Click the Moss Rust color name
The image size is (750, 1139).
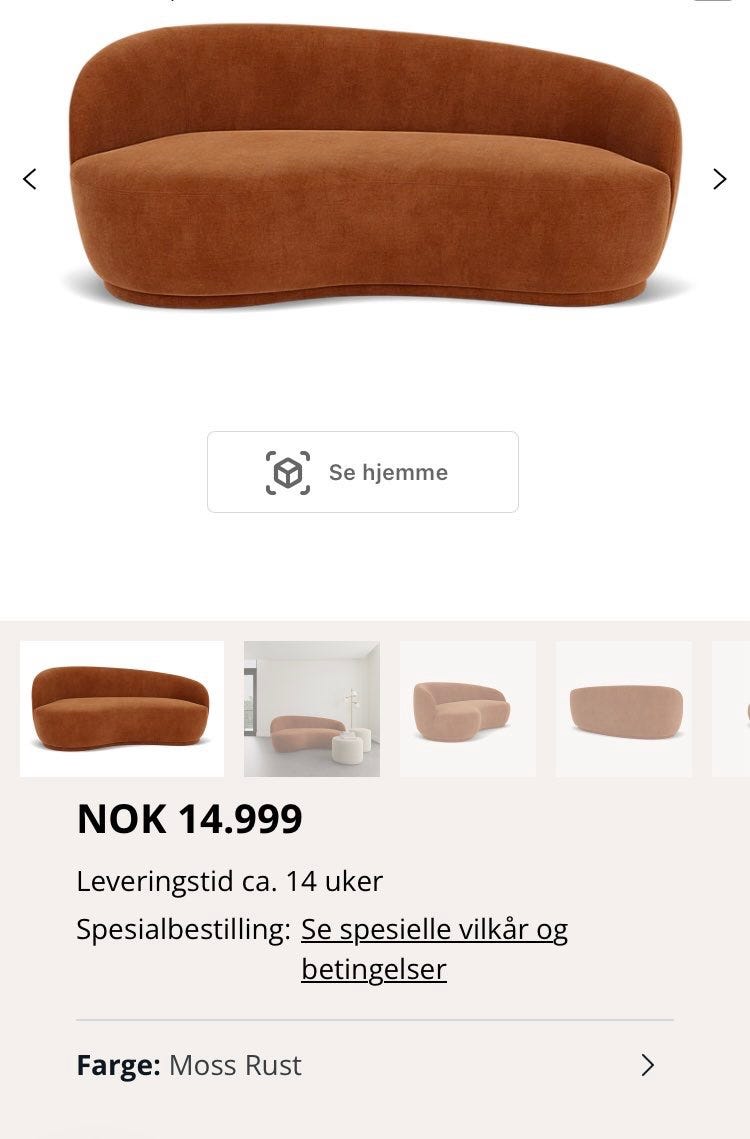[235, 1066]
